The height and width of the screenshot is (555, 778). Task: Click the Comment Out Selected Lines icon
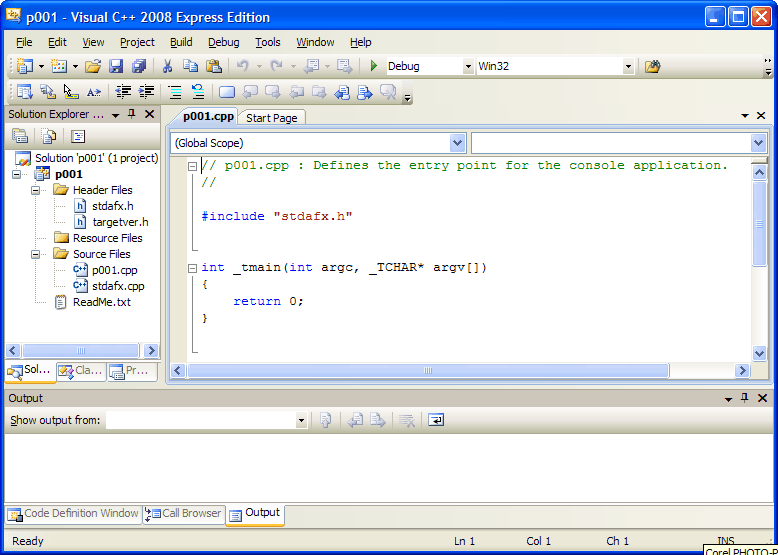click(174, 92)
